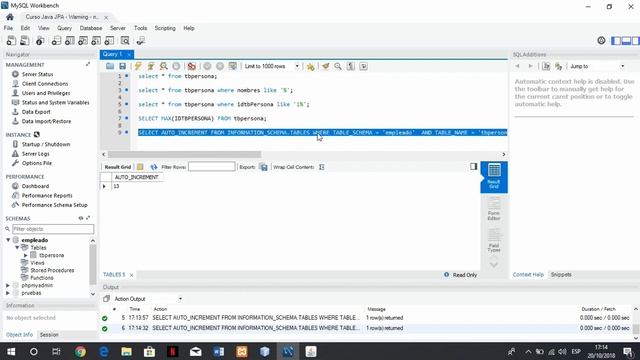Viewport: 640px width, 360px height.
Task: Switch to the Session tab
Action: 49,335
